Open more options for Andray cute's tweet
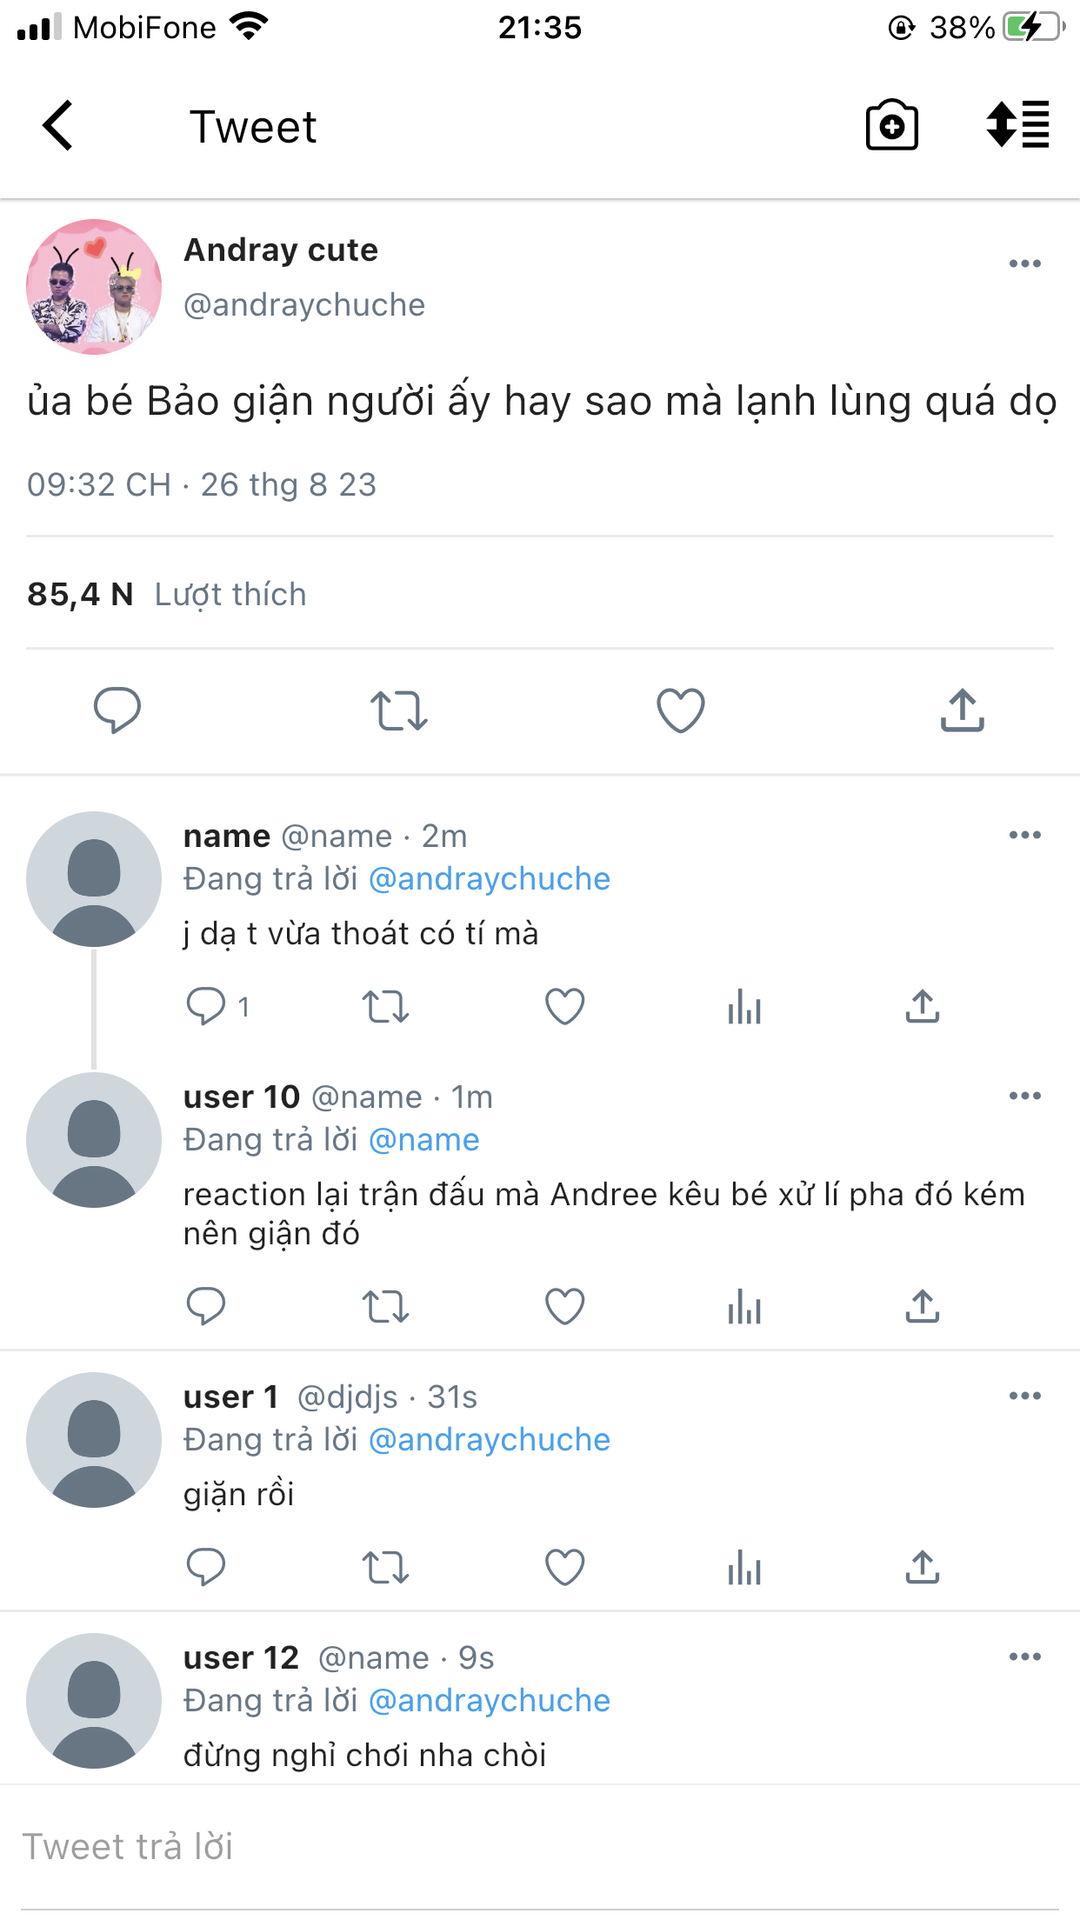 click(x=1025, y=264)
